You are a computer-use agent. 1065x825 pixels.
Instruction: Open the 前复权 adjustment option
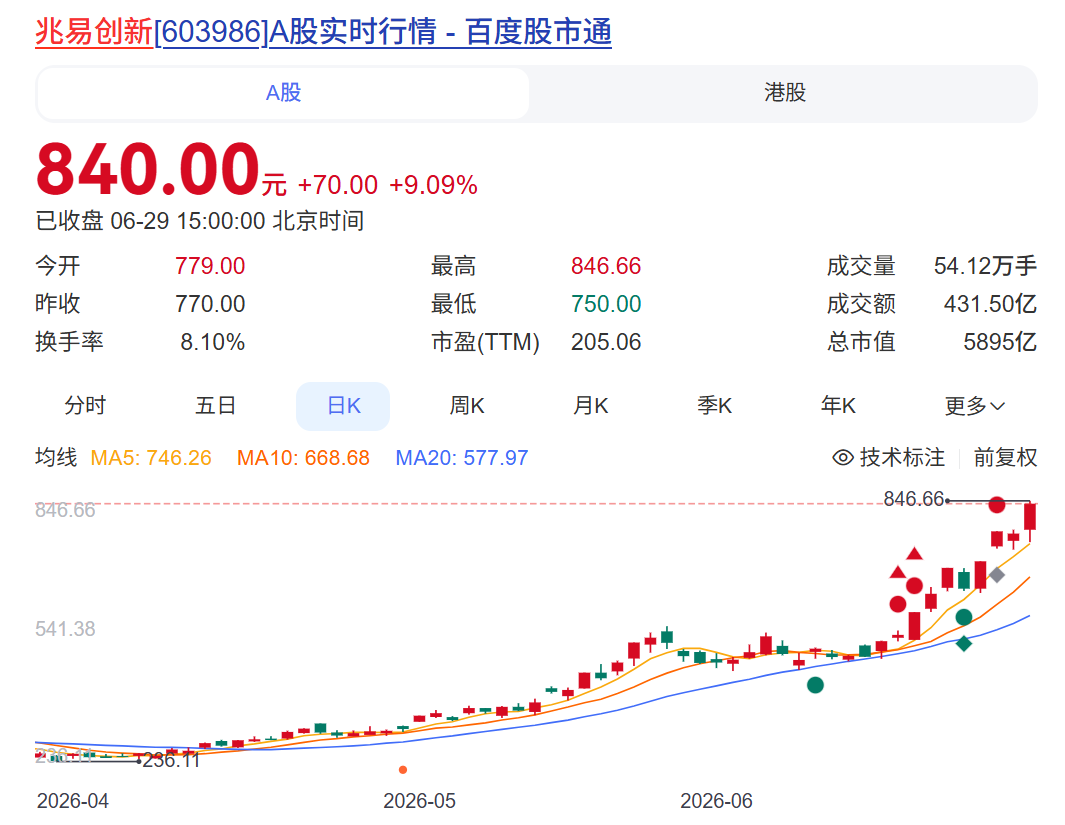(x=1005, y=458)
